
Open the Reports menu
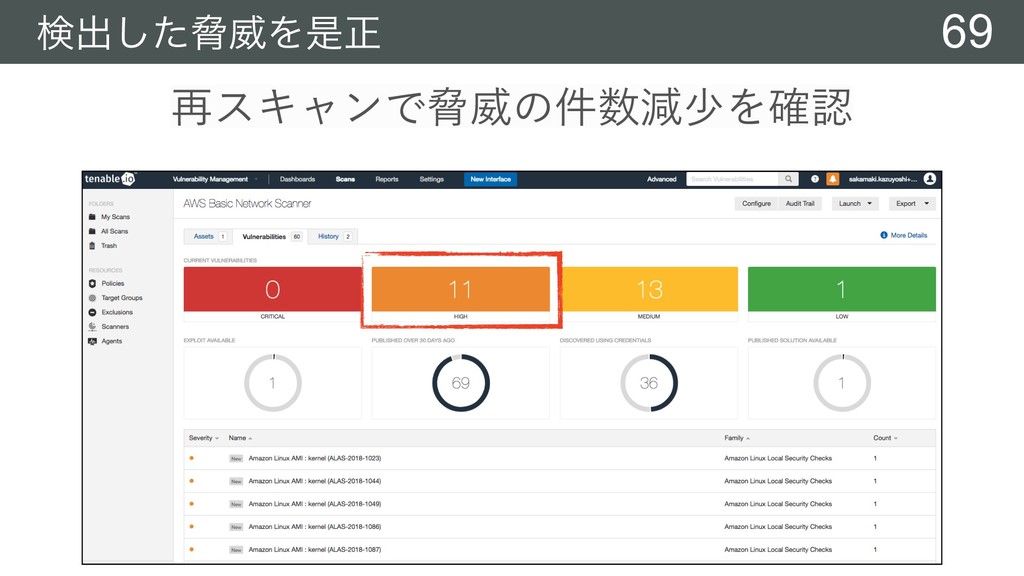387,179
